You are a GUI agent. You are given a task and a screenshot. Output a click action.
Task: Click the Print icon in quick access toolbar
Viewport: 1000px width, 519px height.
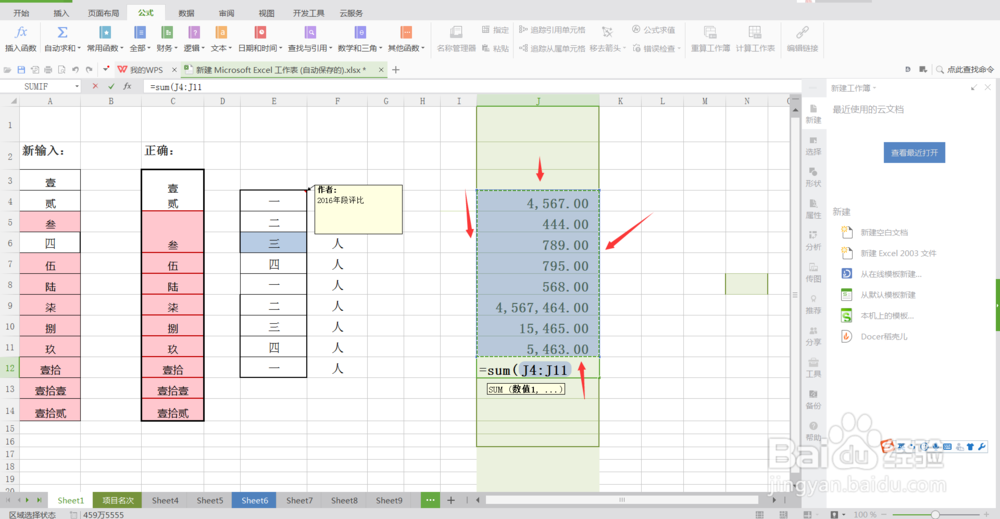pos(48,69)
